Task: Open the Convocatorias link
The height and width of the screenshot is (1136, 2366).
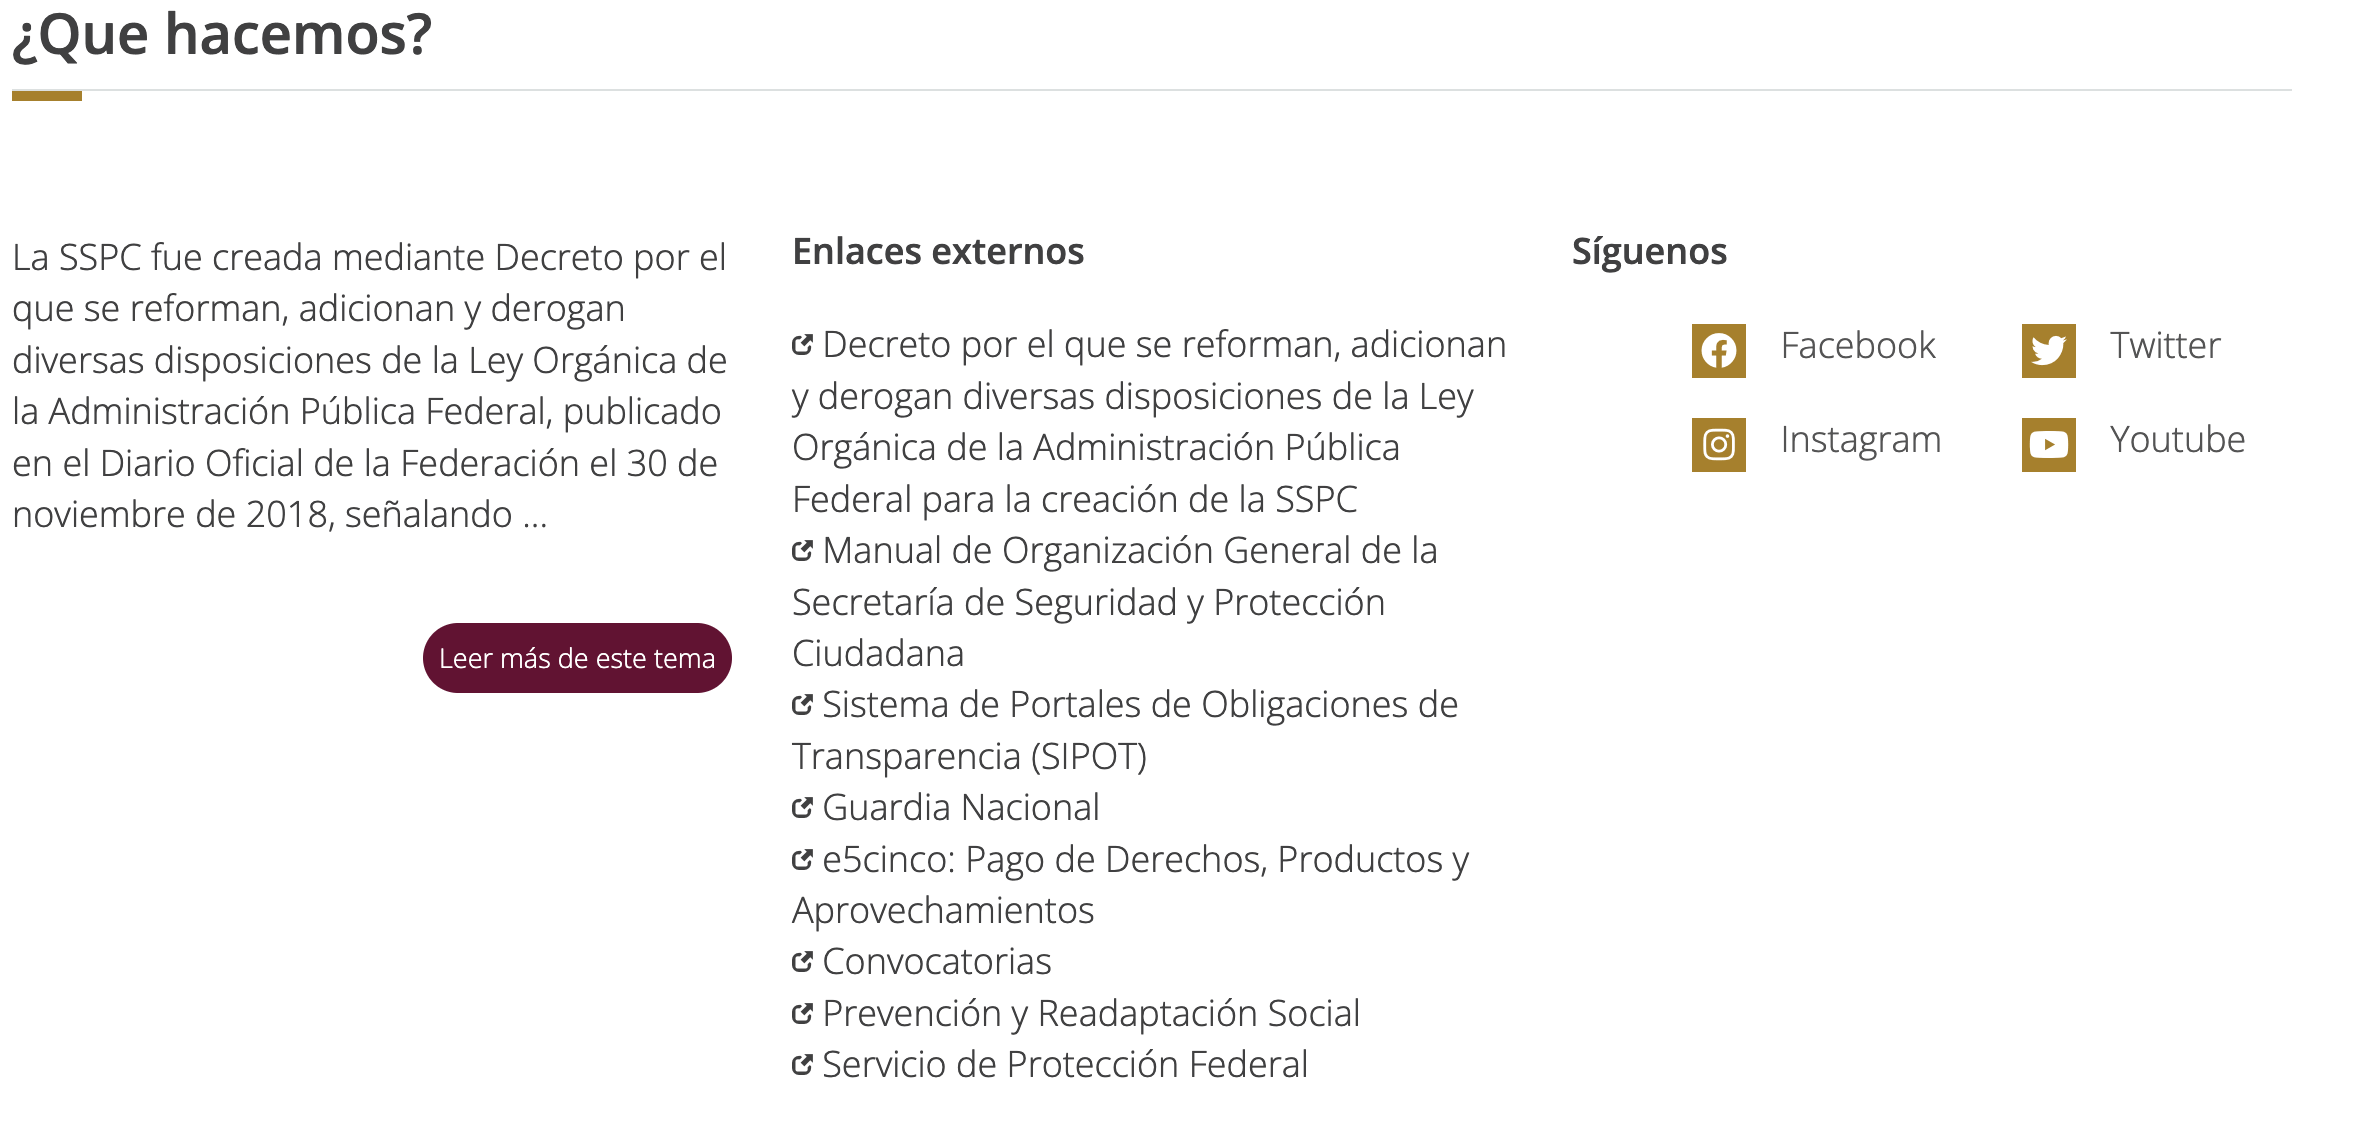Action: [x=937, y=961]
